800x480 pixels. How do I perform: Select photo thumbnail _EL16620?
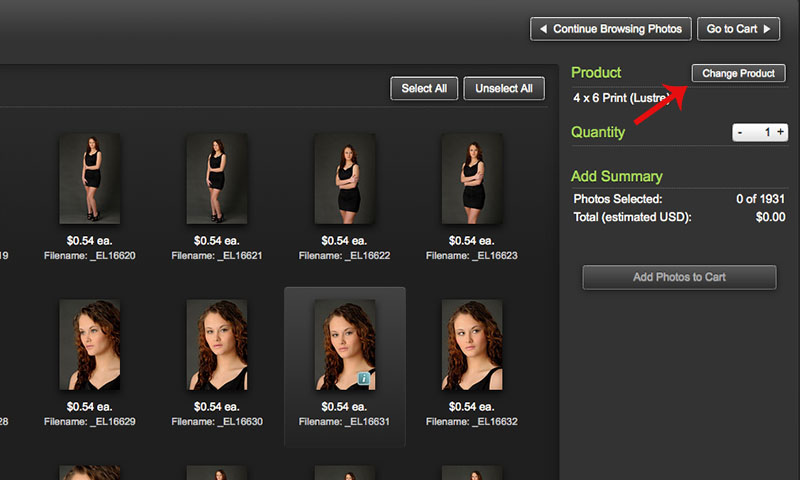click(x=90, y=178)
